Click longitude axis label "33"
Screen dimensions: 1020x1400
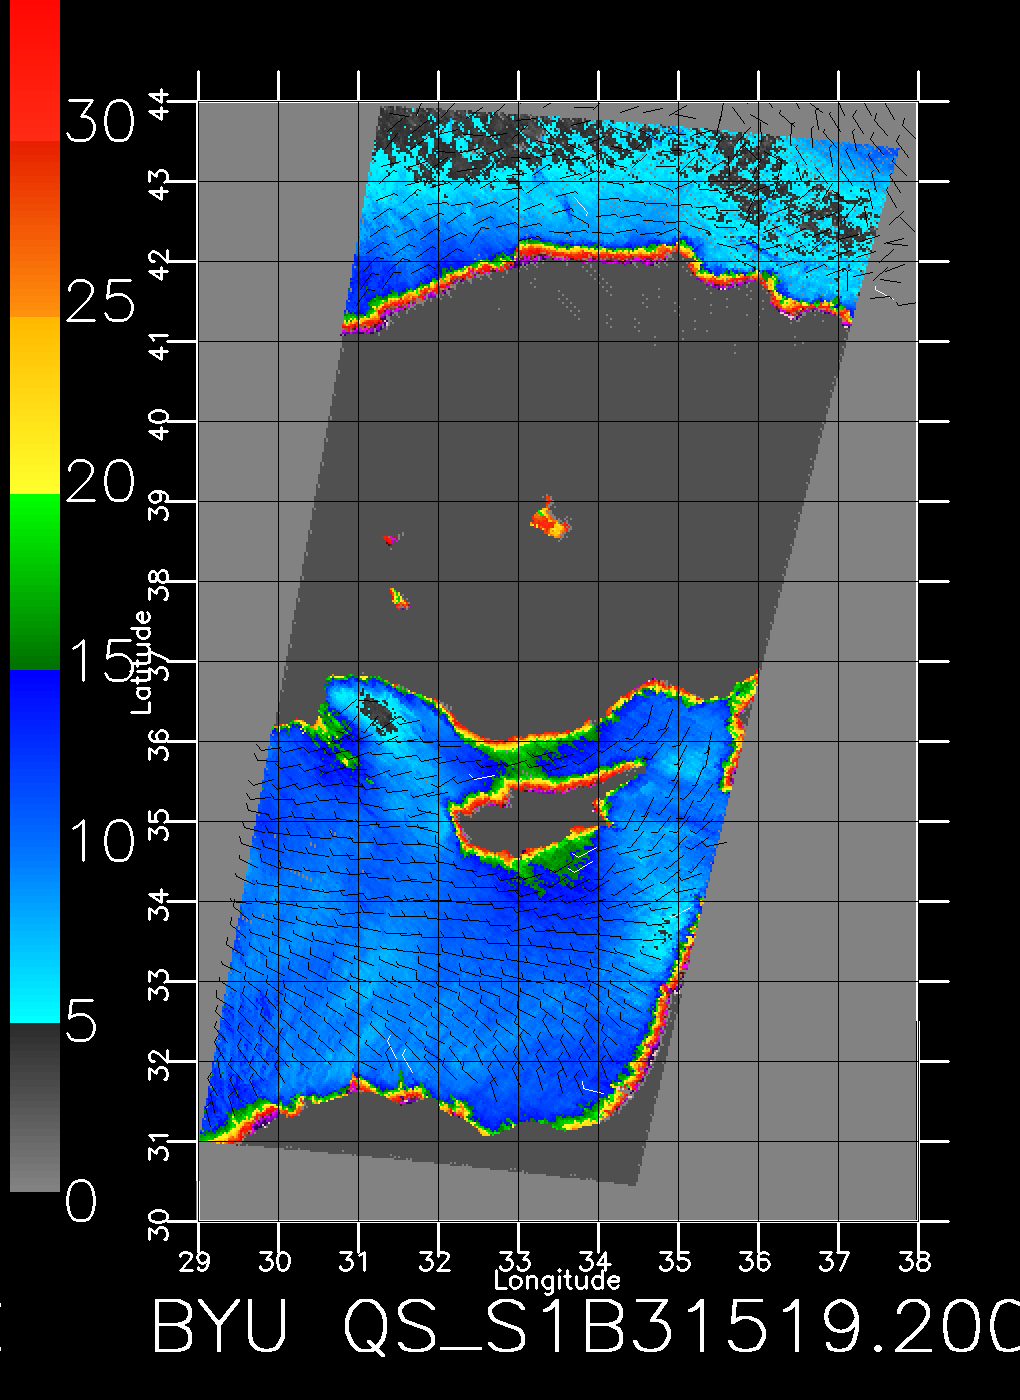(x=515, y=1261)
